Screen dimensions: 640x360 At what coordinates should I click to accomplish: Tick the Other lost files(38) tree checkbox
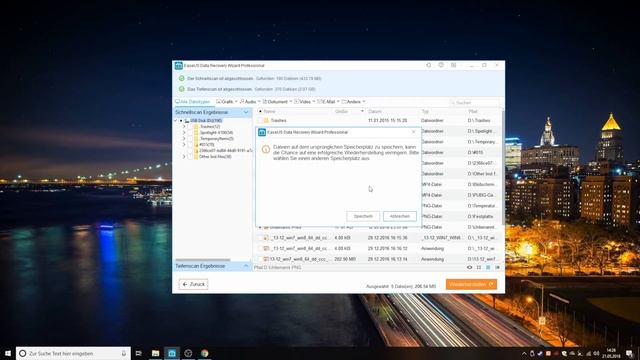[x=190, y=157]
